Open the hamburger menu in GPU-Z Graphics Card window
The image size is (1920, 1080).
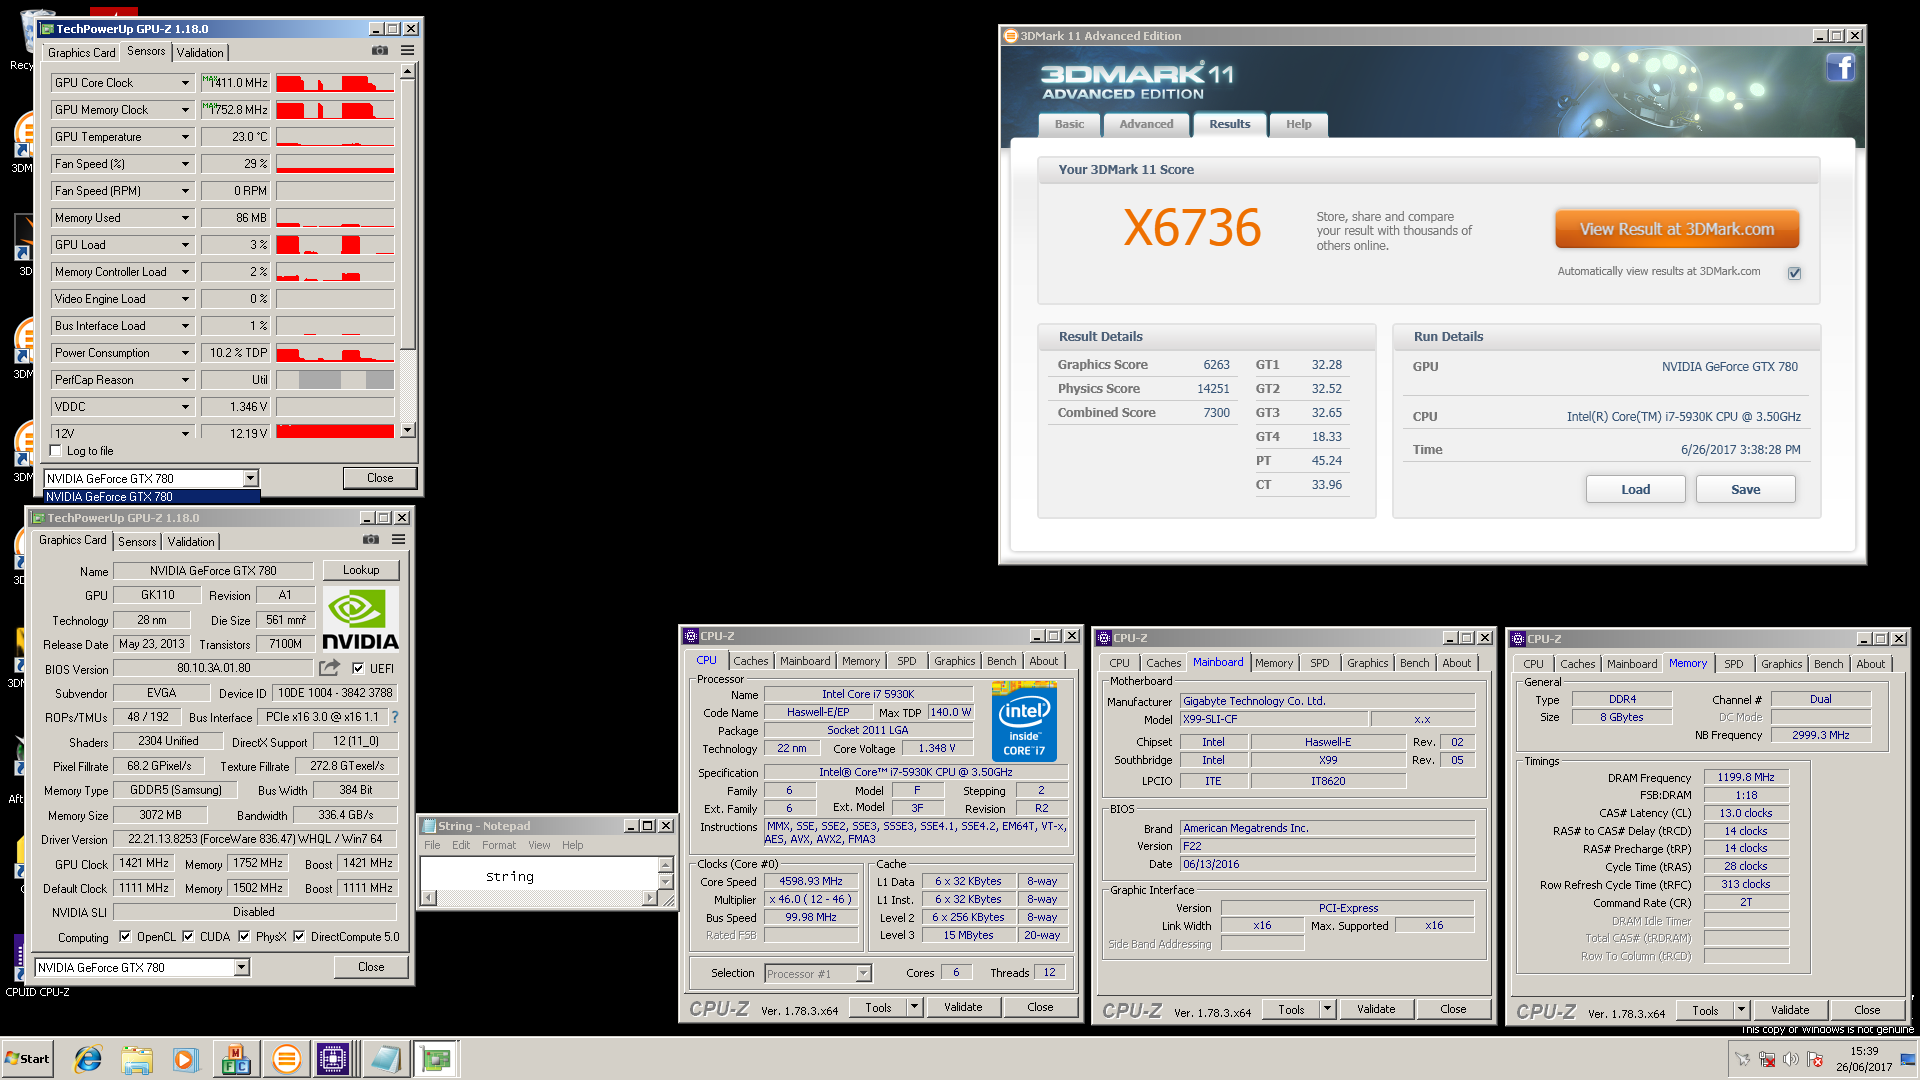(x=398, y=539)
